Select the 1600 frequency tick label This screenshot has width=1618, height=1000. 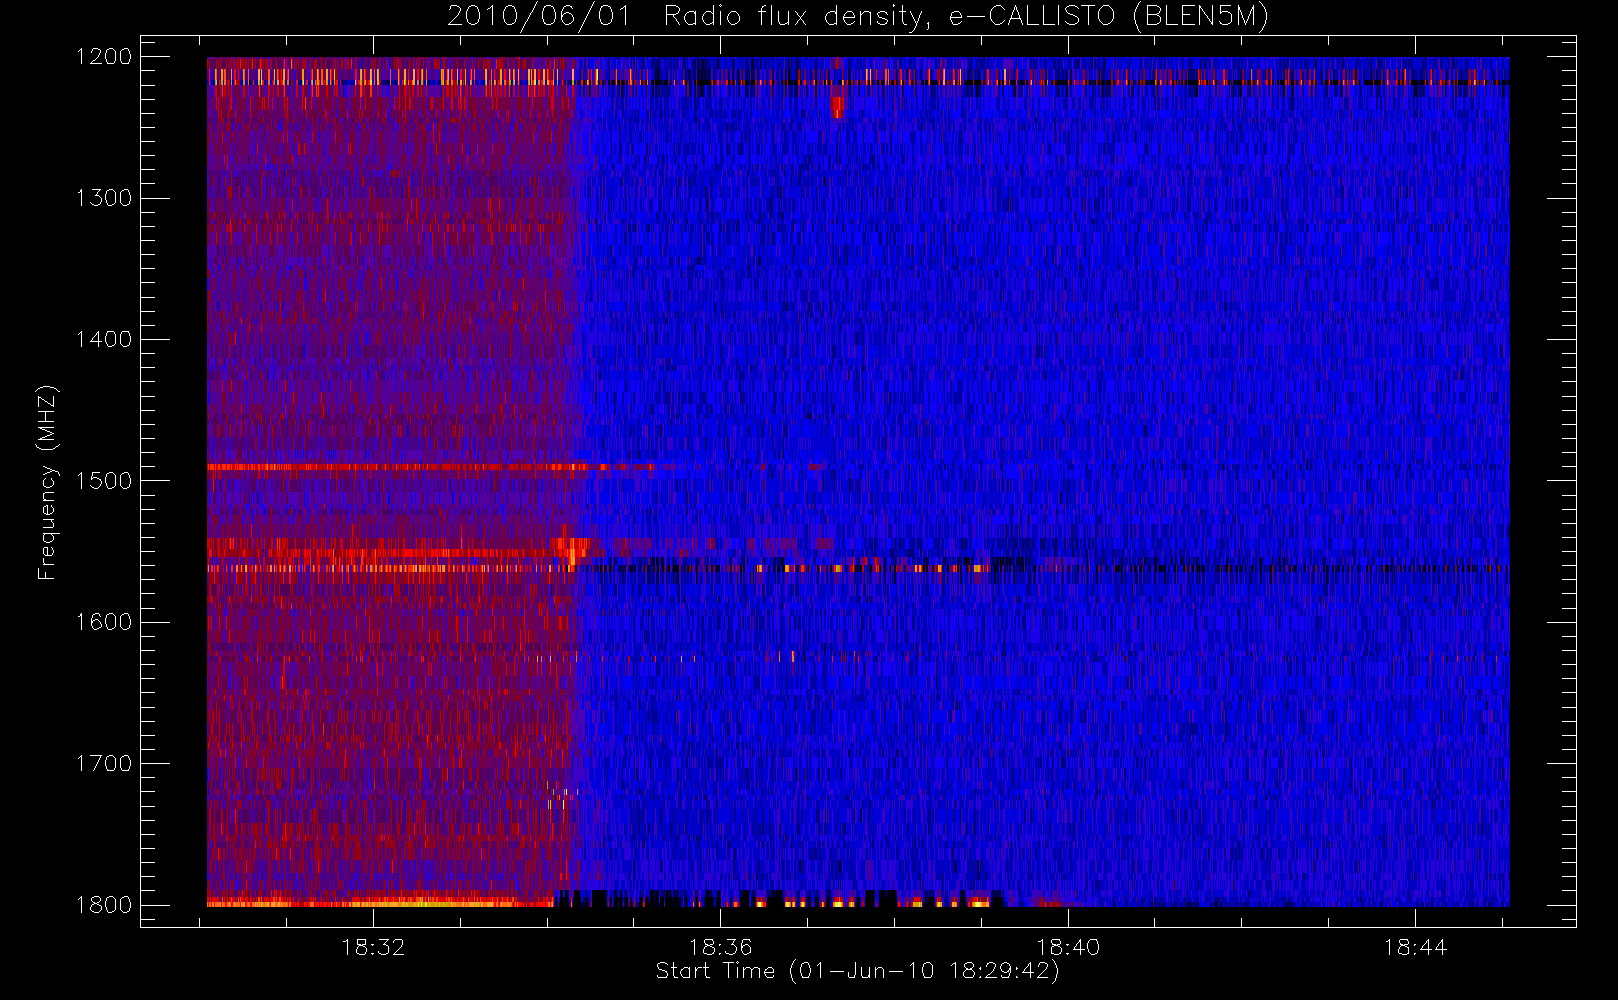point(104,622)
